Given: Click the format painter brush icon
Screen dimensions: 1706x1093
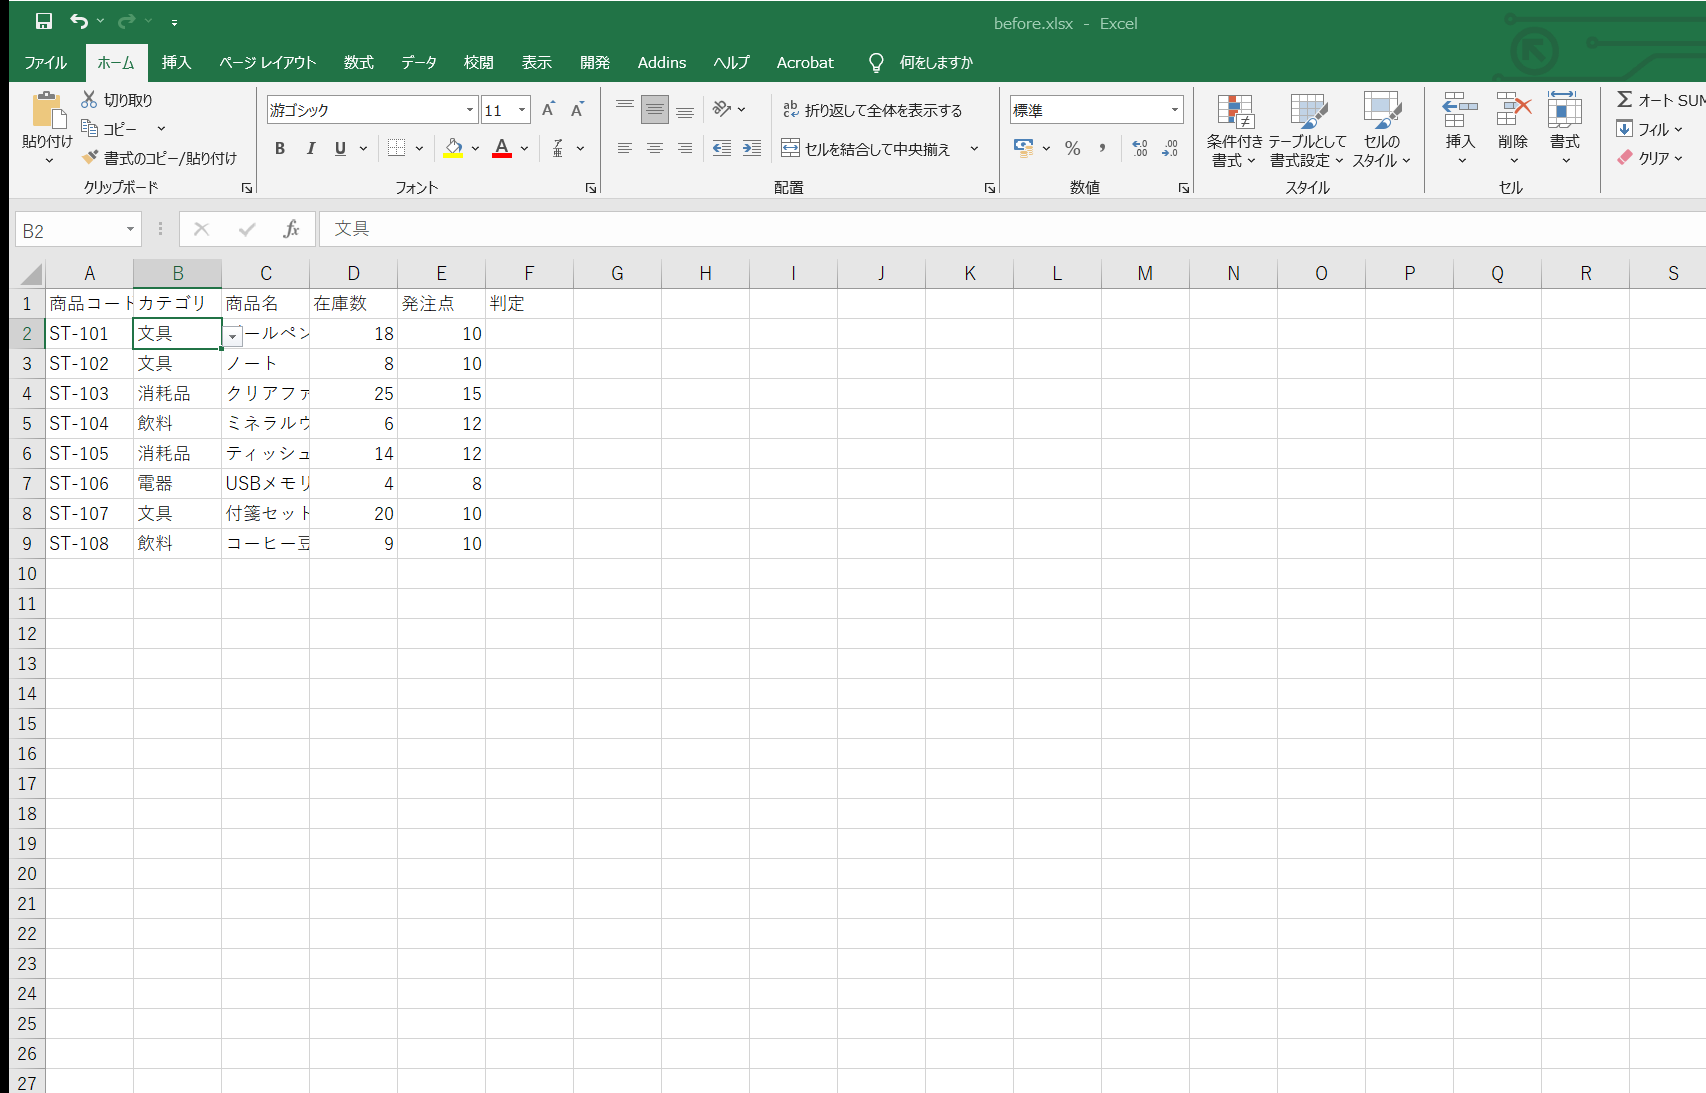Looking at the screenshot, I should tap(90, 158).
